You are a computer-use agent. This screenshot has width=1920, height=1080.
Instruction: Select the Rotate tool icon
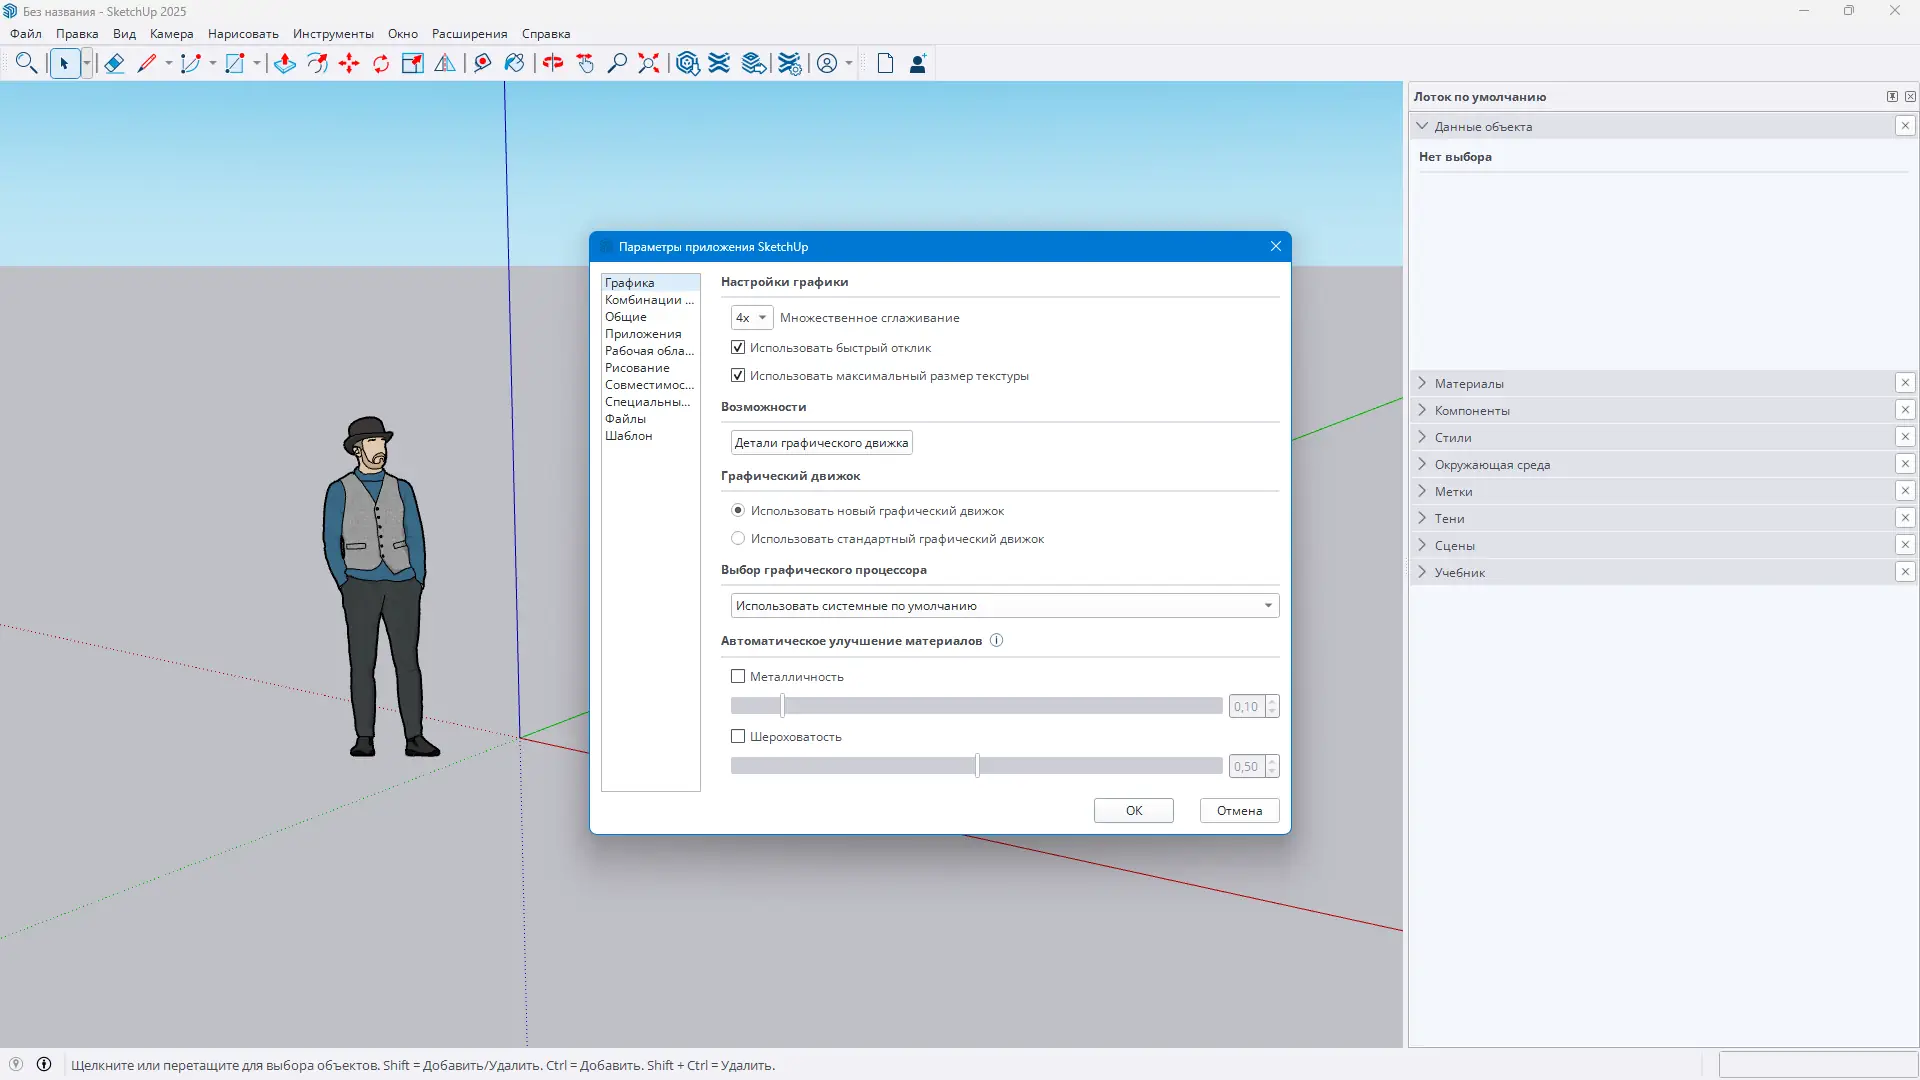click(381, 64)
